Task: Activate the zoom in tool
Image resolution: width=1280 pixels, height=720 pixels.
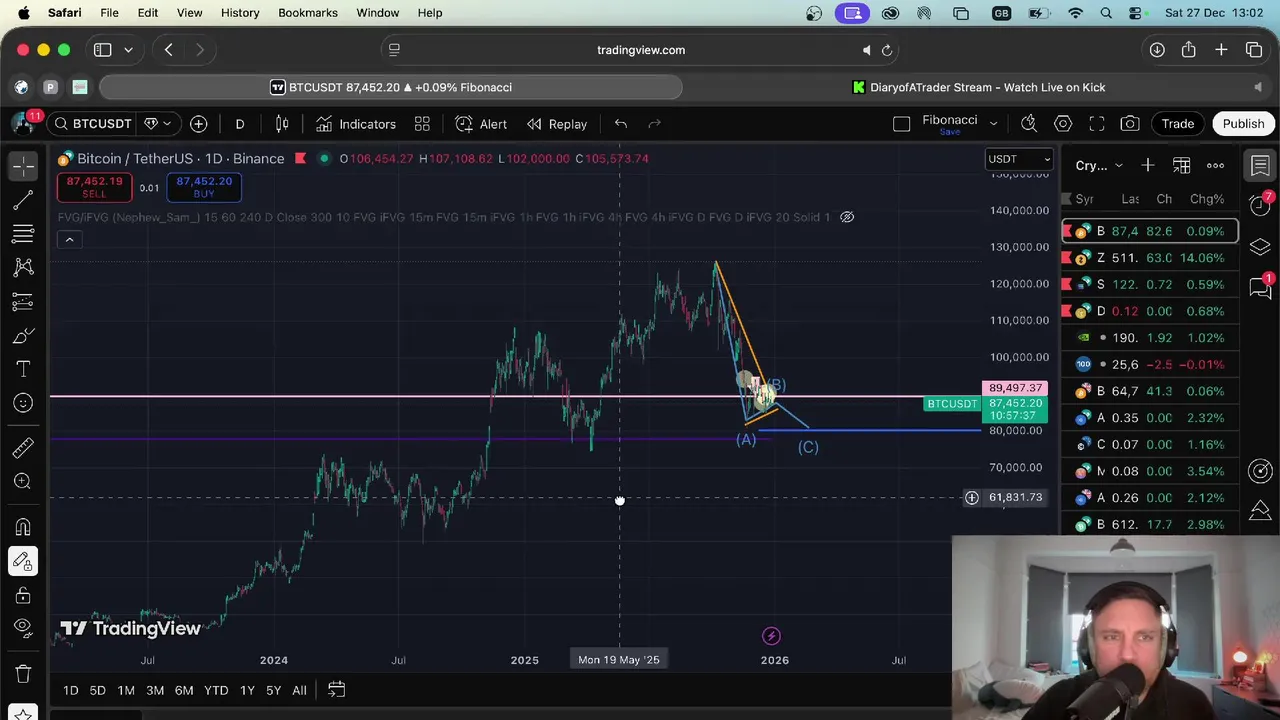Action: (x=23, y=482)
